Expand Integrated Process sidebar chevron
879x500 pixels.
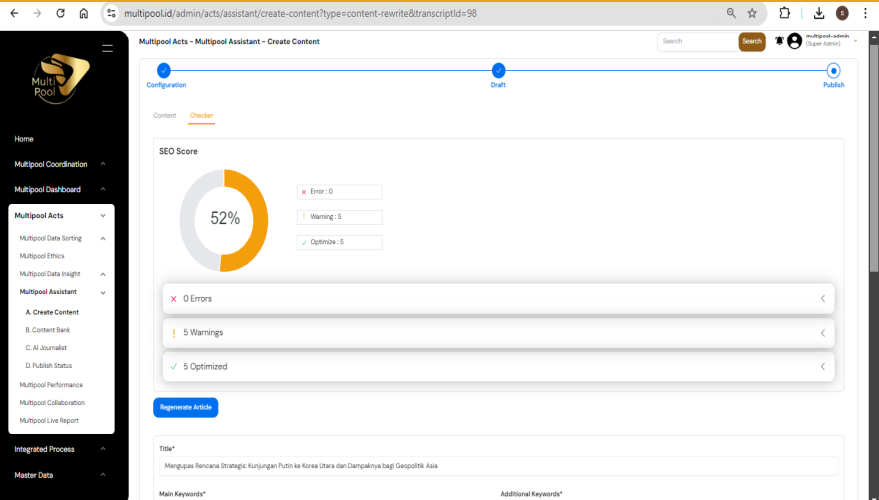coord(103,450)
